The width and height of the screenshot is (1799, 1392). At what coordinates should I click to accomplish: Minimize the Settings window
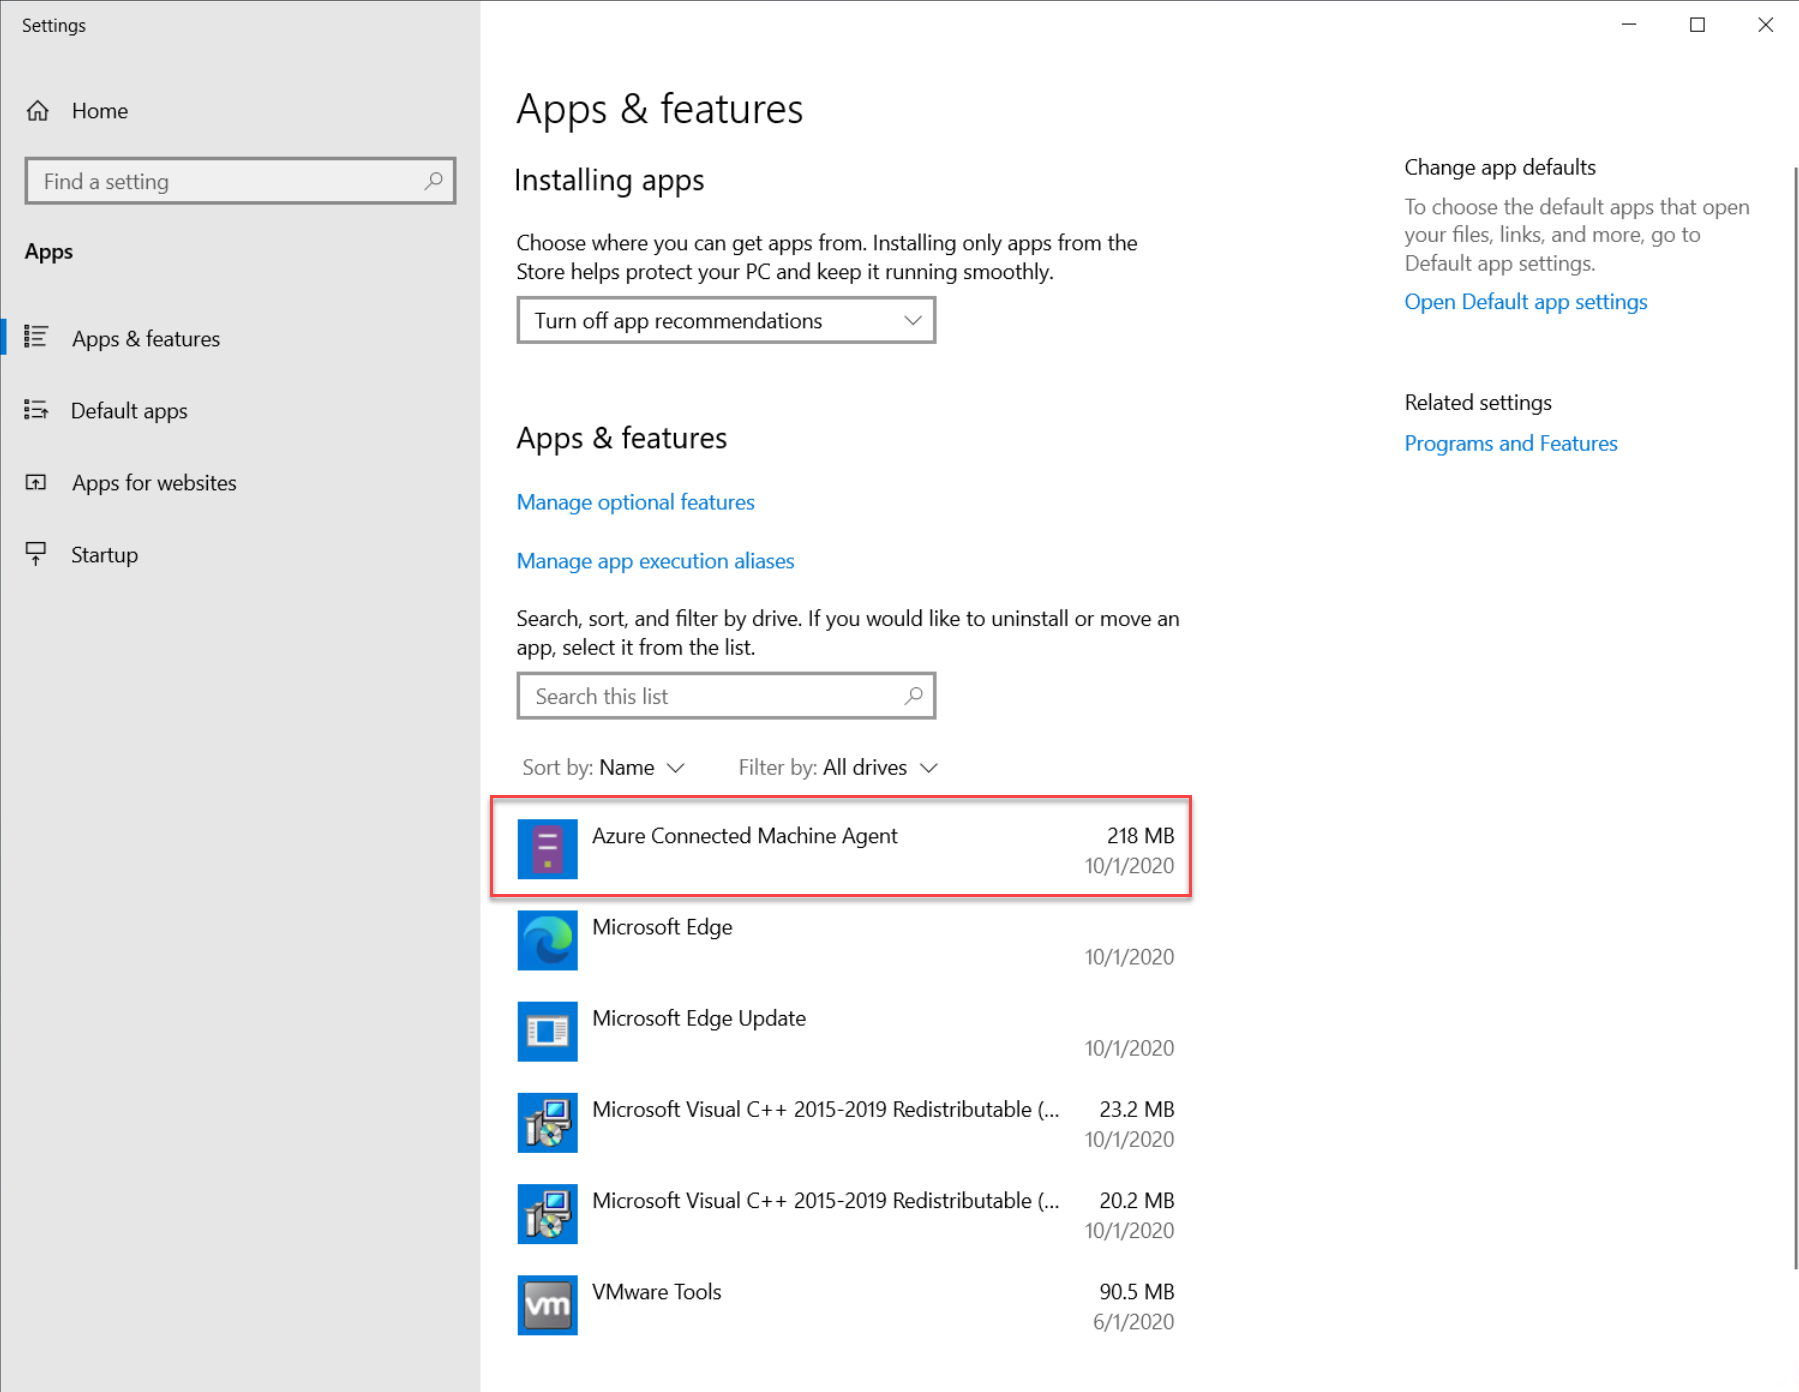1629,24
